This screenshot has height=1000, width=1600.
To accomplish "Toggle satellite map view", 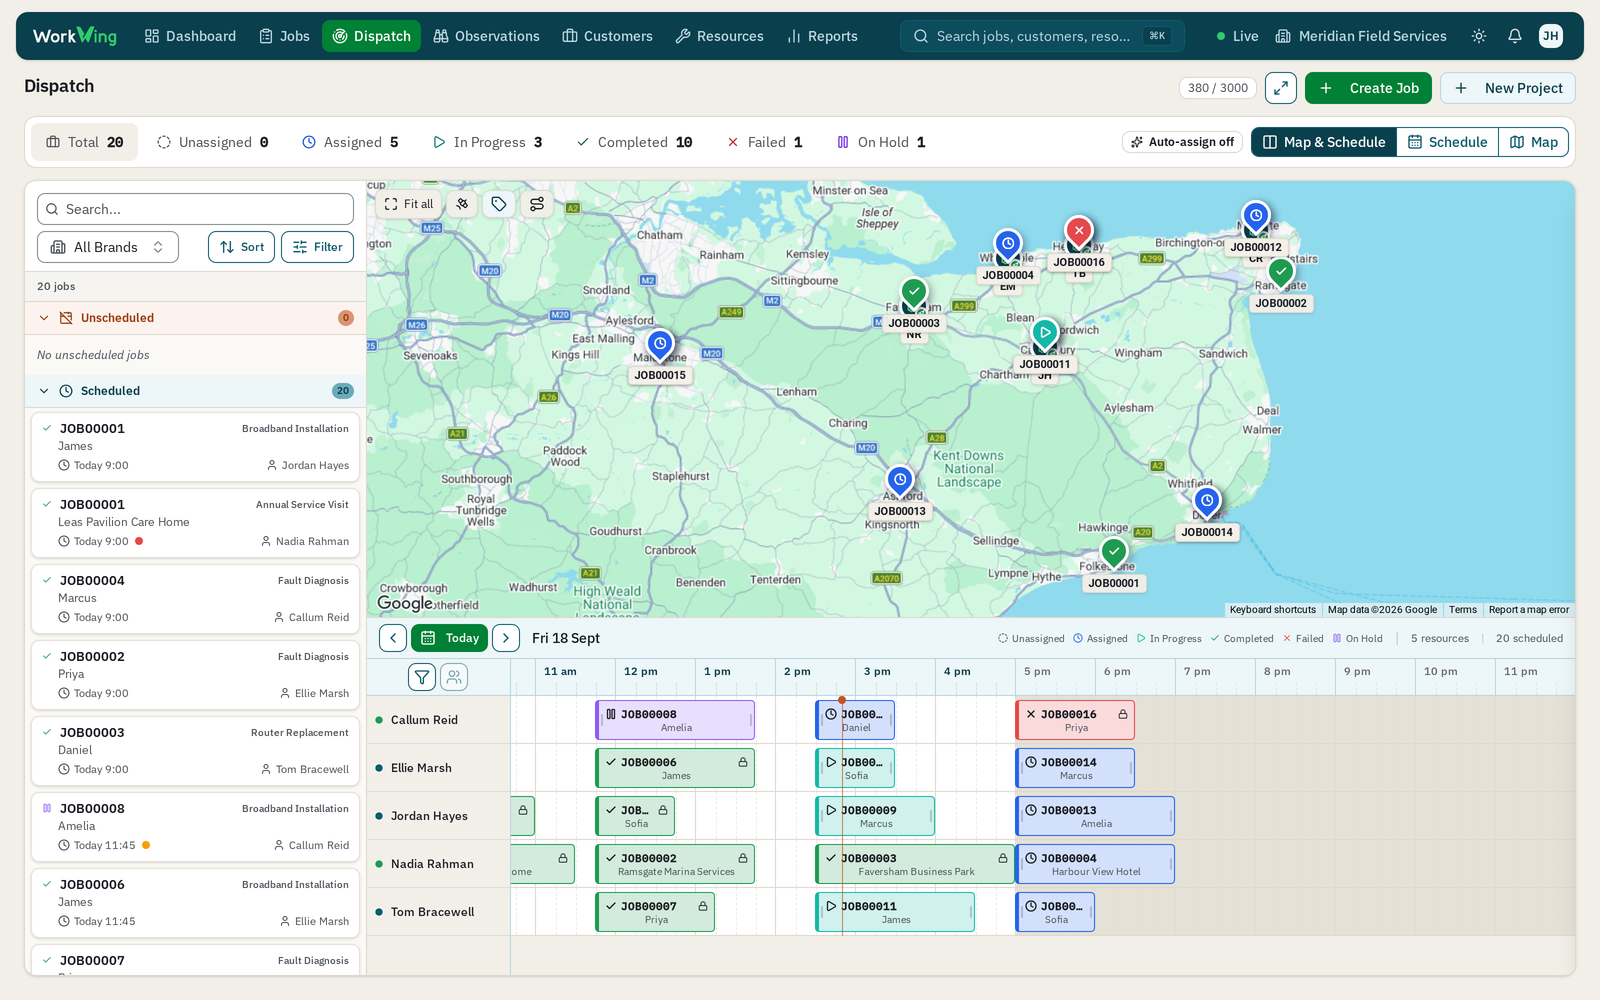I will (462, 204).
